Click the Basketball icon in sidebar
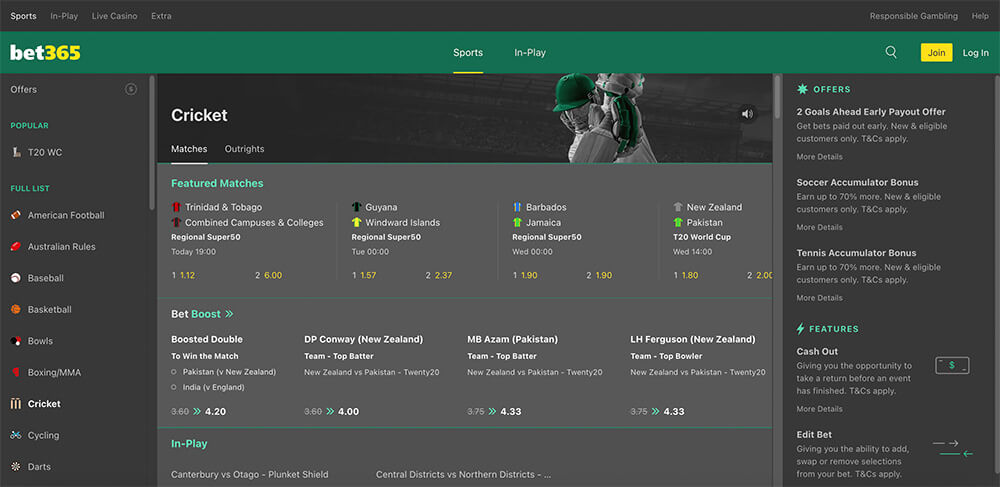Screen dimensions: 1000x487 coord(16,309)
